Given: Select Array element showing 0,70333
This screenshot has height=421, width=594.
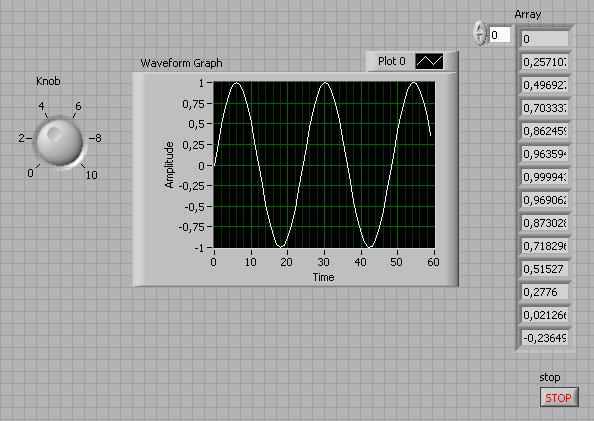Looking at the screenshot, I should click(545, 108).
